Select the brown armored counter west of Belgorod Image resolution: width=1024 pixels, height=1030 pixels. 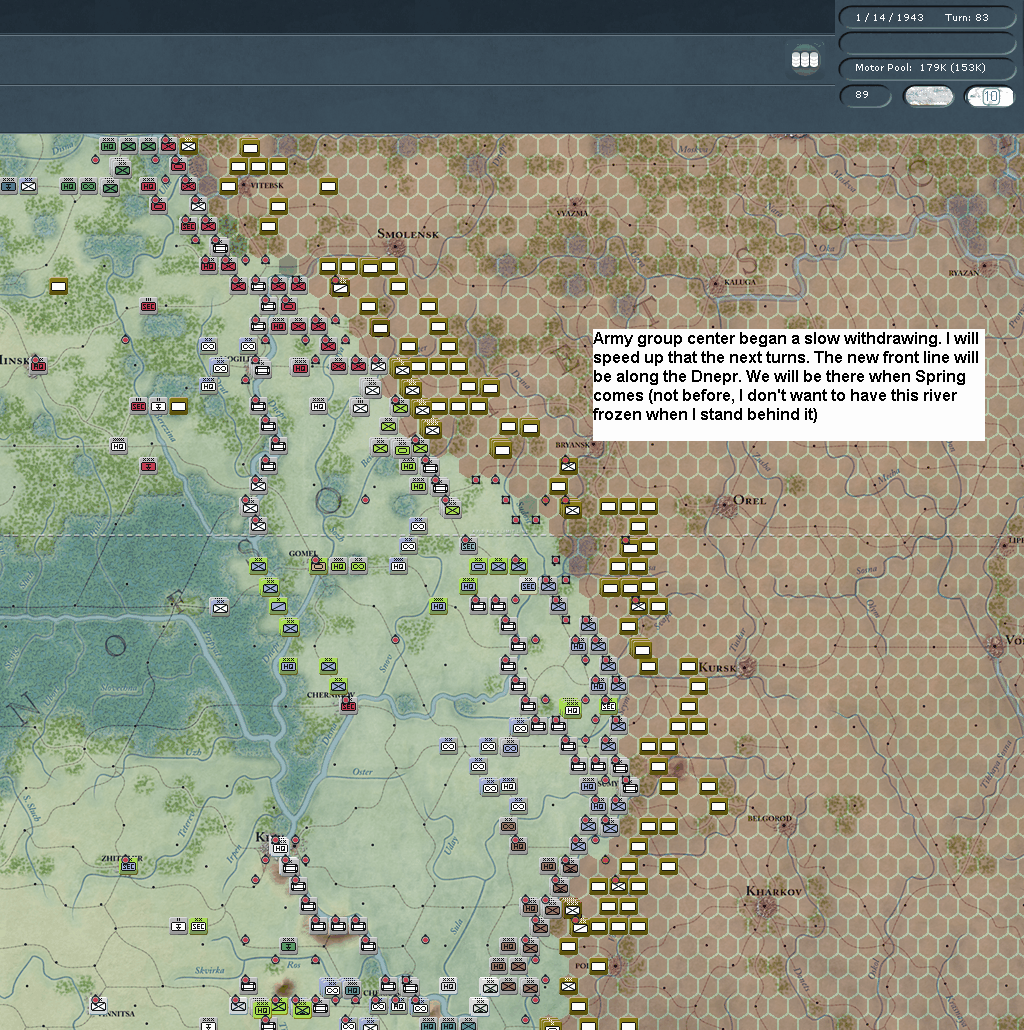coord(508,826)
